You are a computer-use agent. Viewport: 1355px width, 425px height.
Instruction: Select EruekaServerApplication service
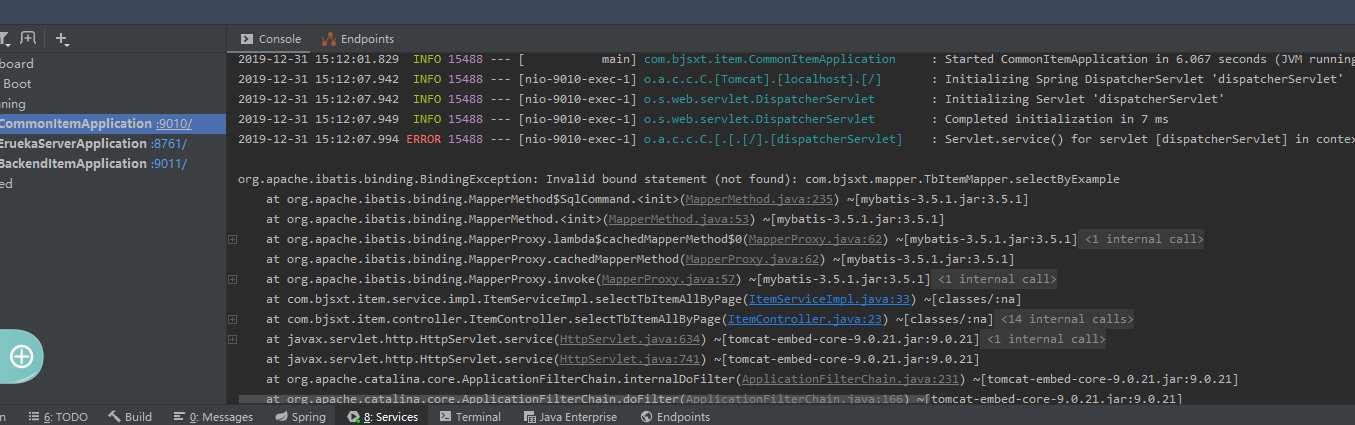tap(73, 144)
